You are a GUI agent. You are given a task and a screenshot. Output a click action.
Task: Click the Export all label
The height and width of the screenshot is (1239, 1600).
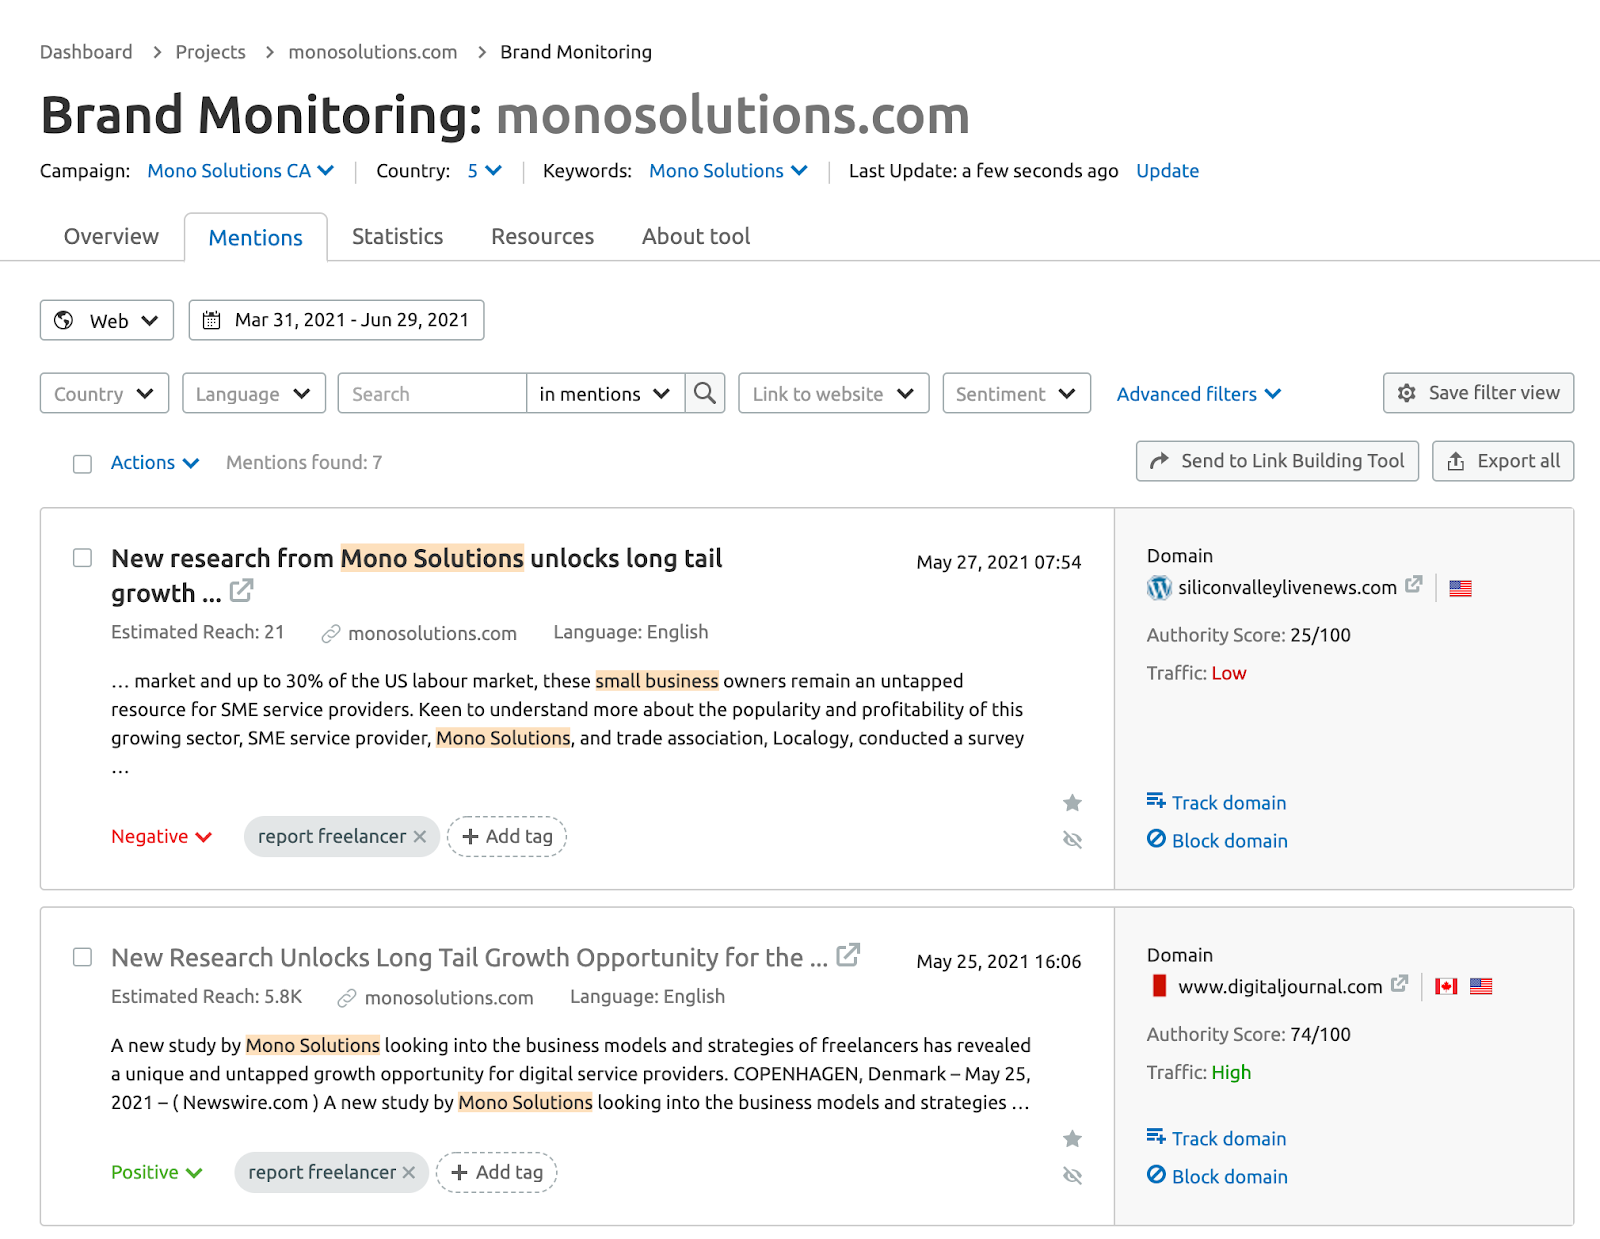[1518, 461]
